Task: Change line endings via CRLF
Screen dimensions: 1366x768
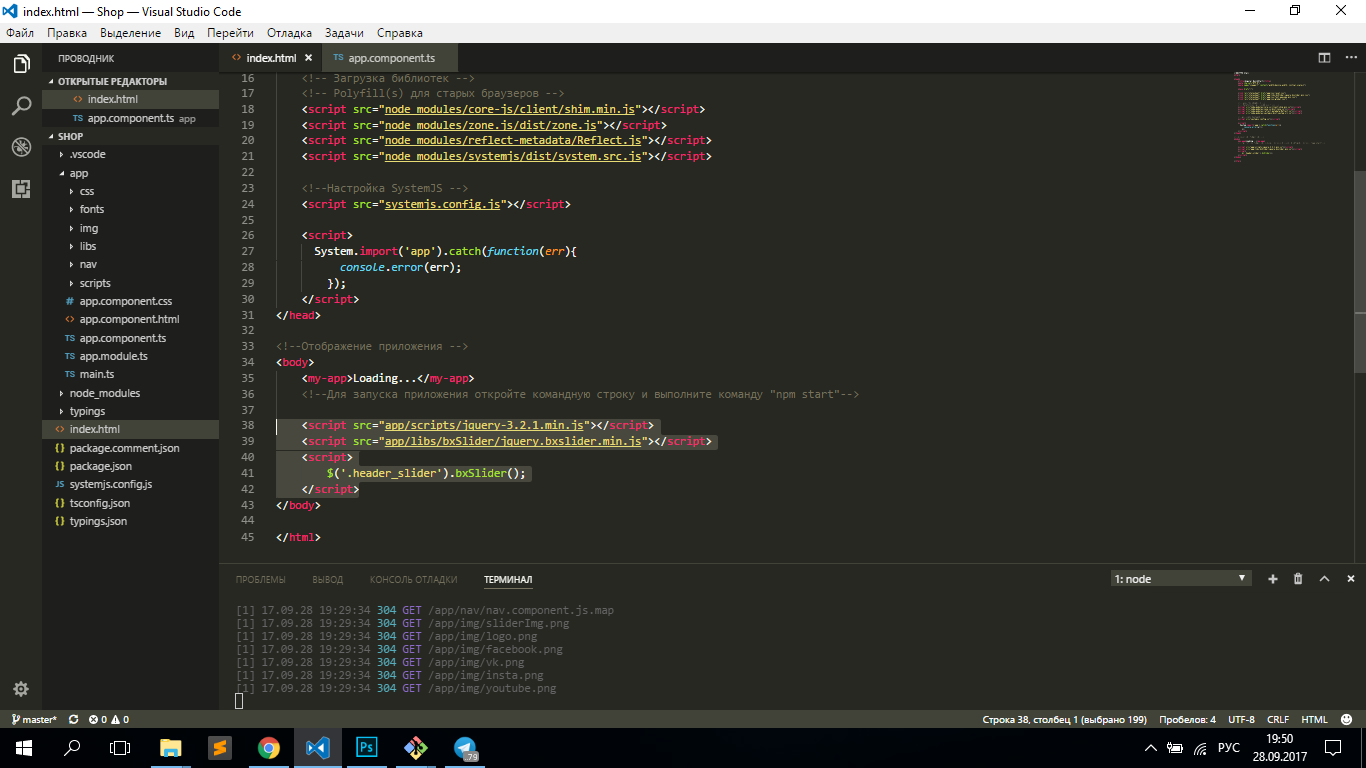Action: pyautogui.click(x=1278, y=719)
